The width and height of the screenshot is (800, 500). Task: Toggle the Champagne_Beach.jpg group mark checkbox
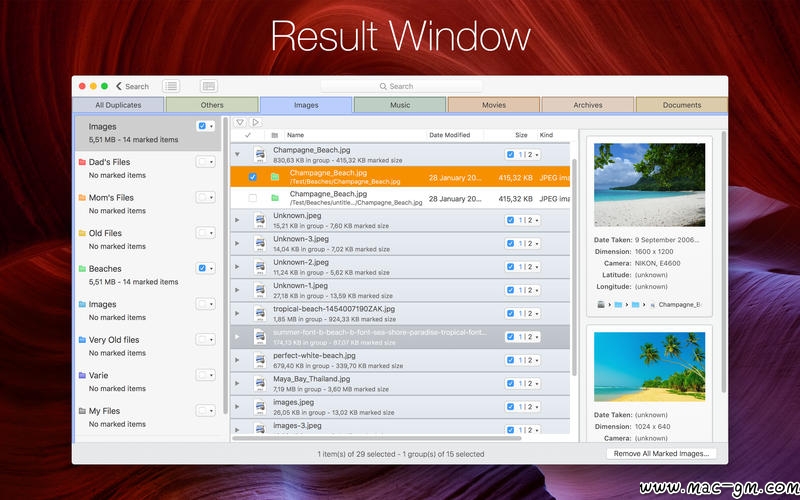(511, 155)
